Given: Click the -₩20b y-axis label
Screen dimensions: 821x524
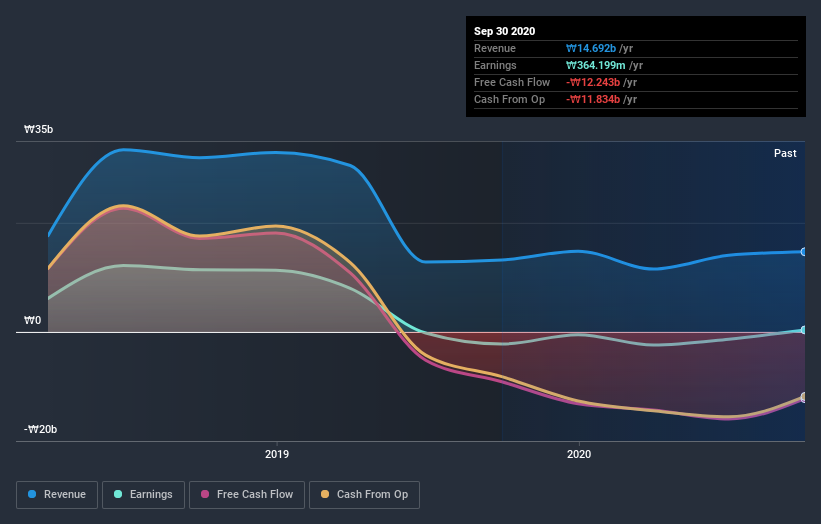Looking at the screenshot, I should click(x=40, y=429).
